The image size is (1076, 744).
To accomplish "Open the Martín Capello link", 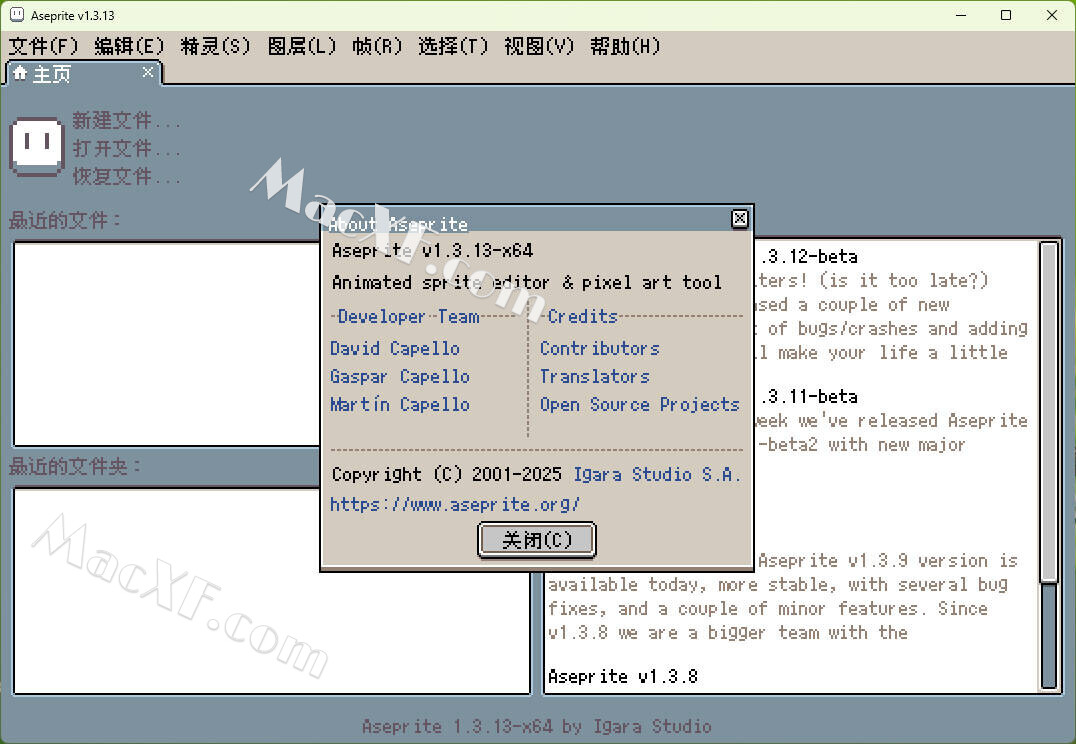I will (x=400, y=404).
